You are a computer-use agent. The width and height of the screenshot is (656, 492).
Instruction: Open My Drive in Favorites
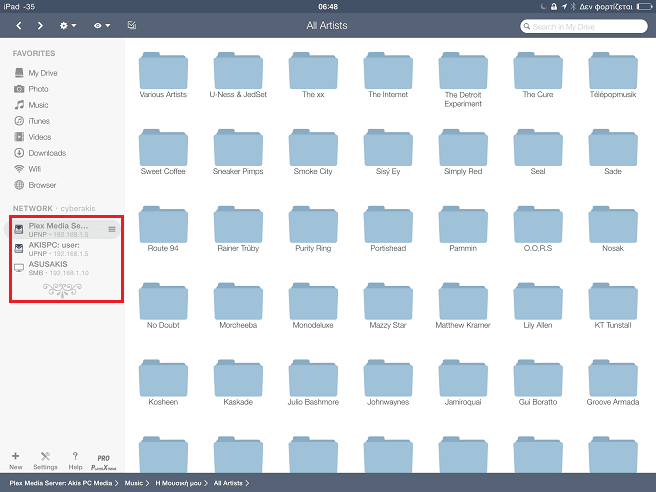(x=42, y=73)
